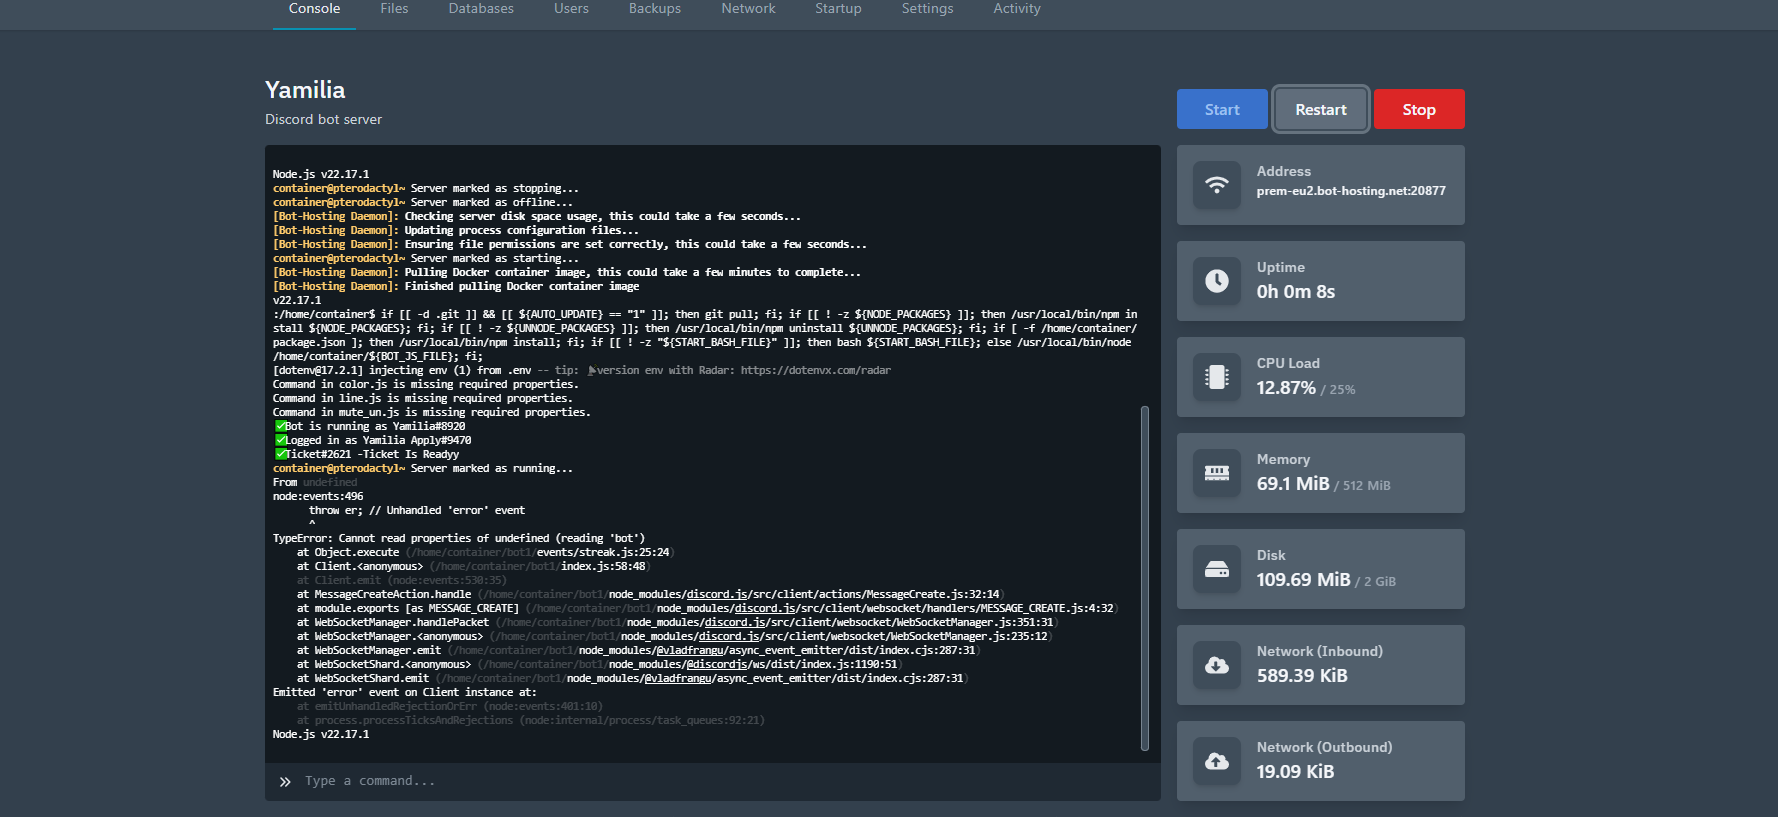Click the 'Command in line.js is missing' line
1778x817 pixels.
(423, 398)
